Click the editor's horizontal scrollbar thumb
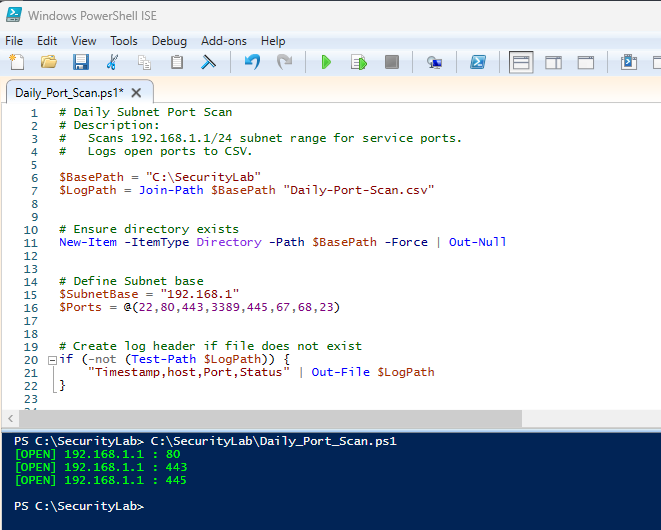The width and height of the screenshot is (661, 530). coord(270,419)
